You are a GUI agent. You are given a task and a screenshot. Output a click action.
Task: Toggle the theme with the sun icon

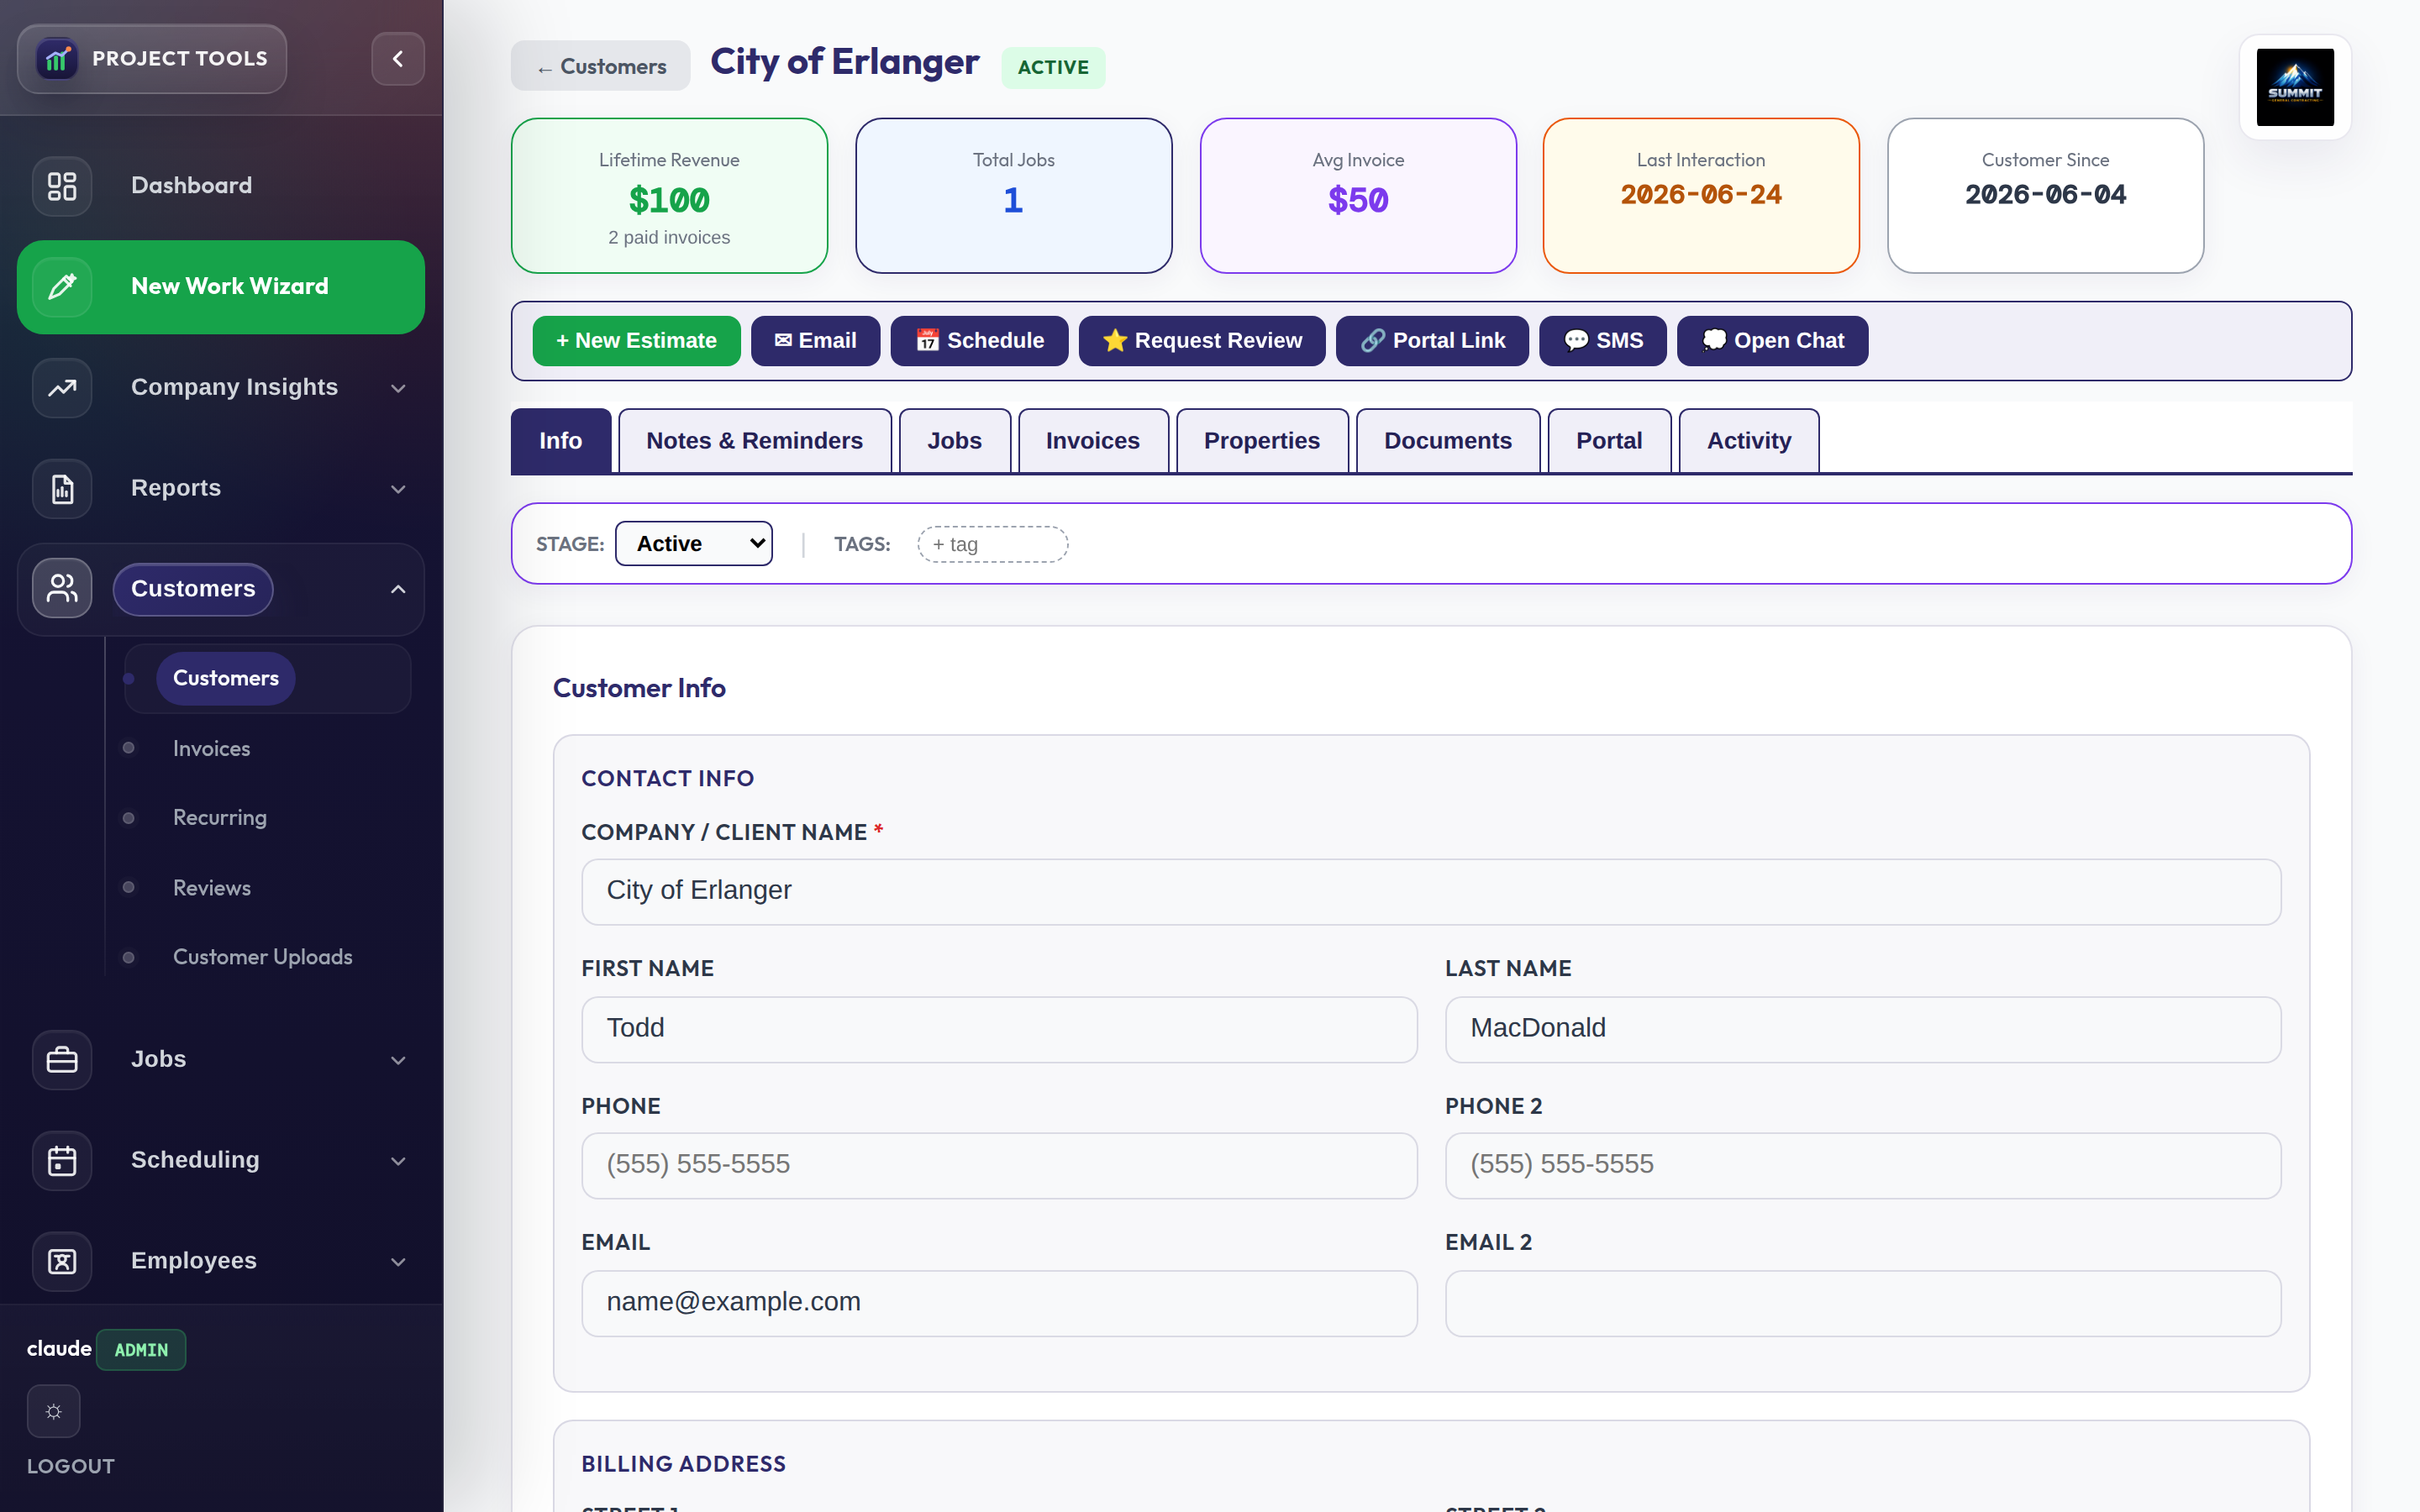(x=54, y=1412)
